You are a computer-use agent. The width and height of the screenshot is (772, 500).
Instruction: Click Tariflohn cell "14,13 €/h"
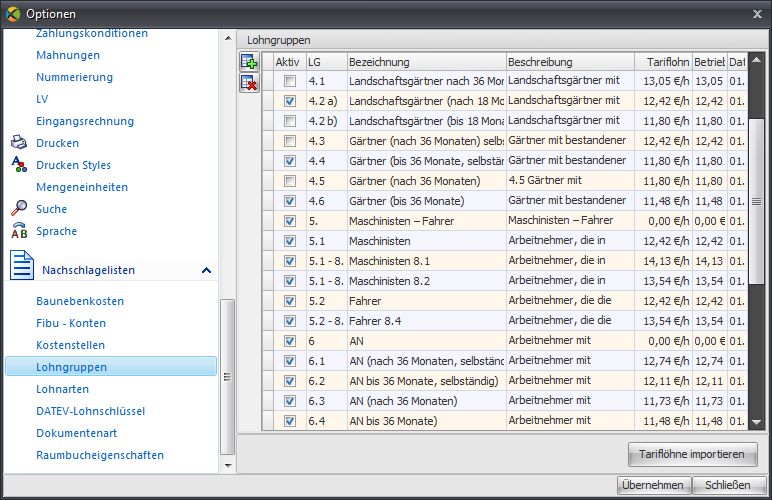pyautogui.click(x=664, y=261)
